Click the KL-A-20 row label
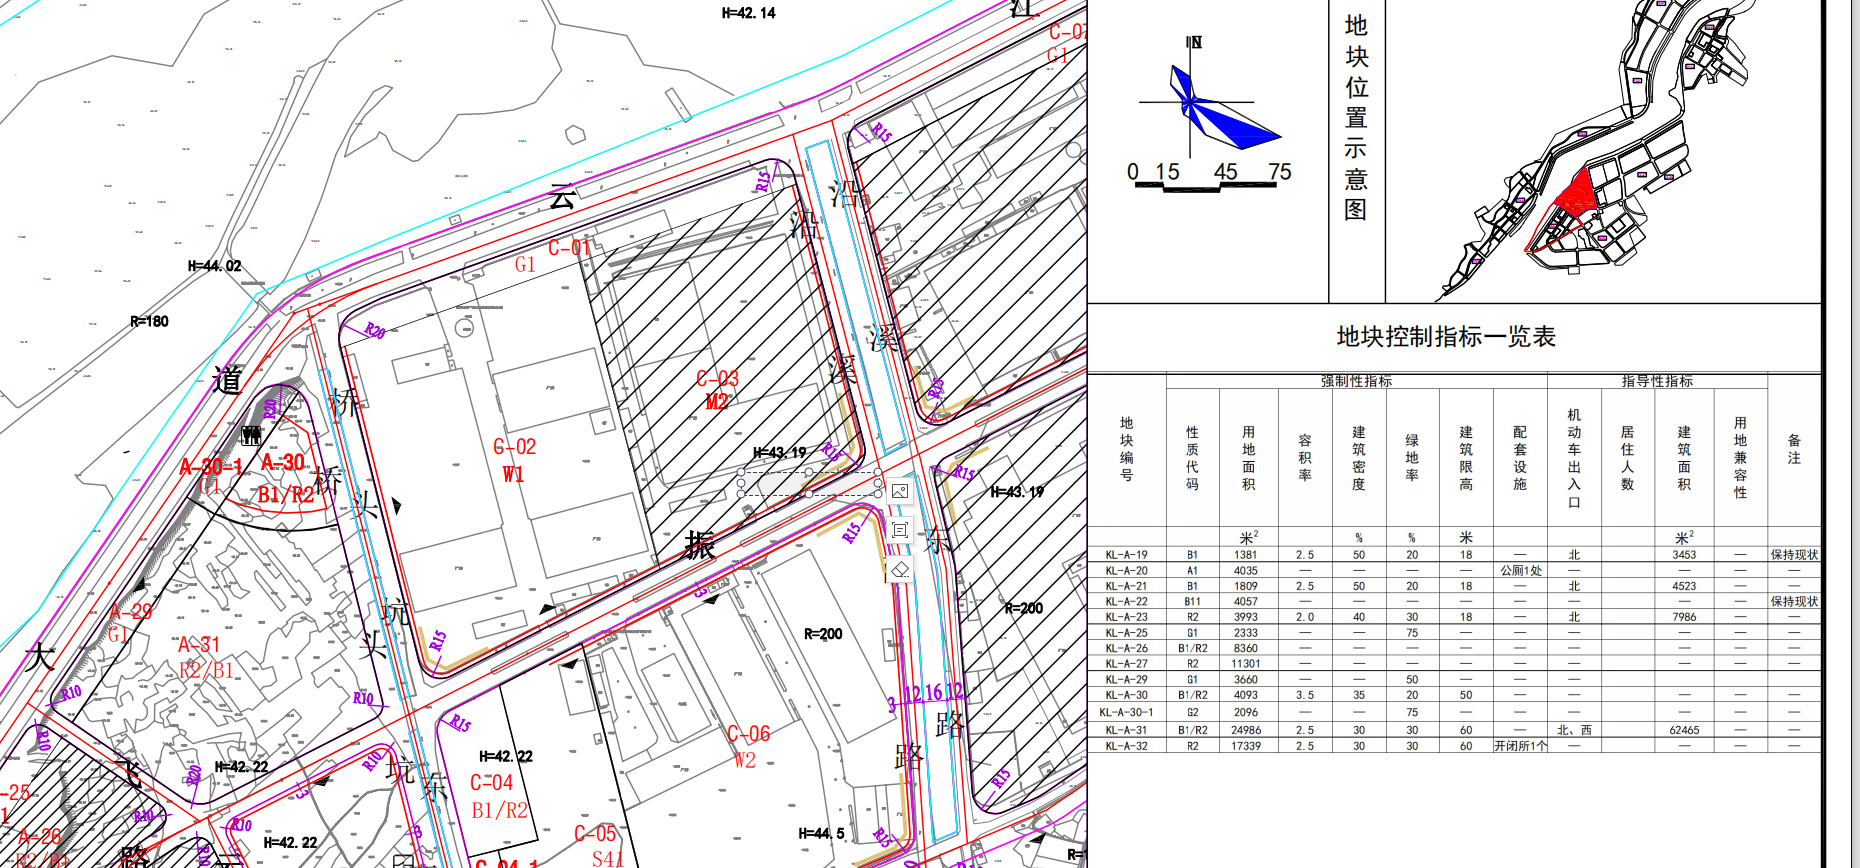The image size is (1860, 868). tap(1126, 571)
